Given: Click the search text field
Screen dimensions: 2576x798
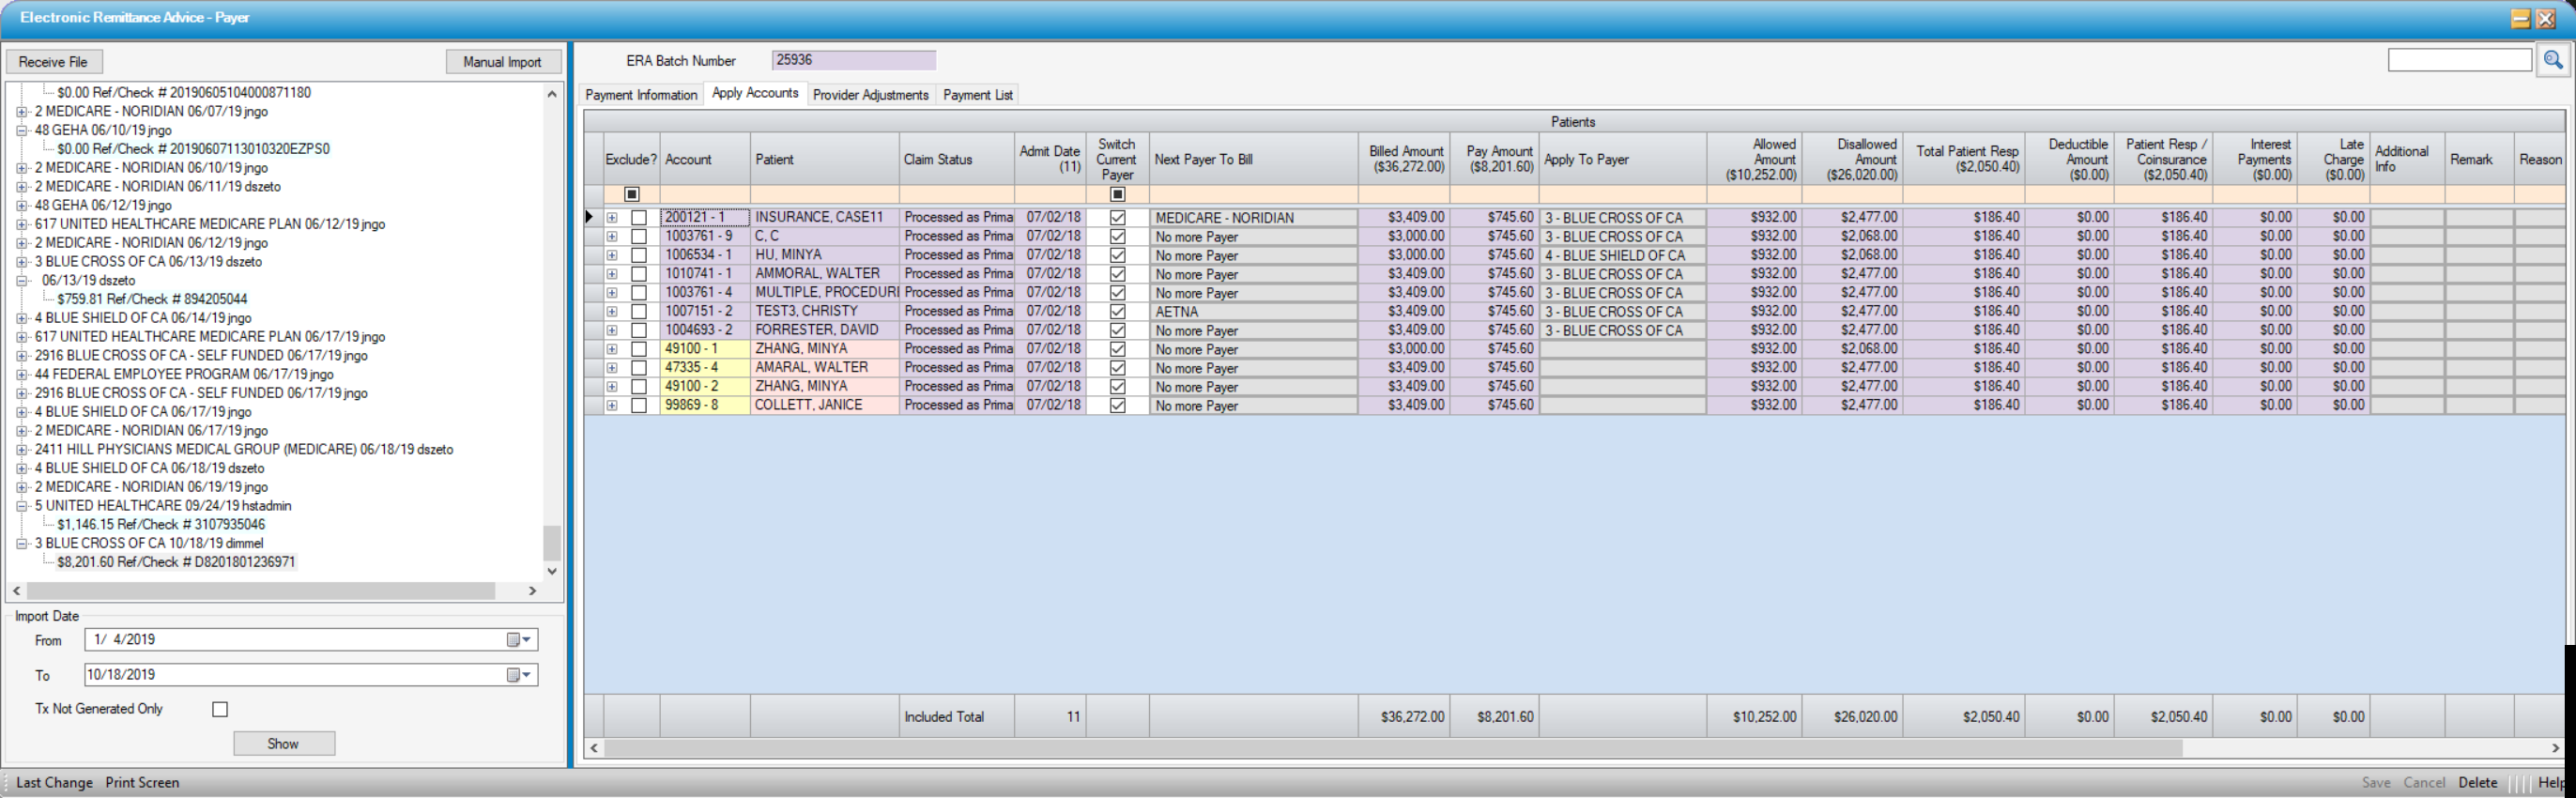Looking at the screenshot, I should point(2458,60).
